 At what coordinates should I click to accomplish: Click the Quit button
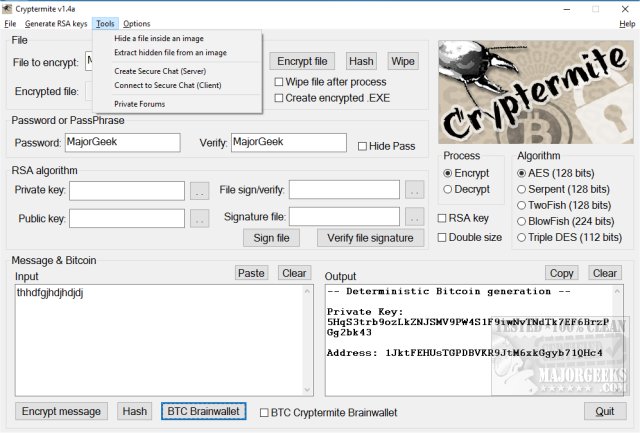coord(605,411)
